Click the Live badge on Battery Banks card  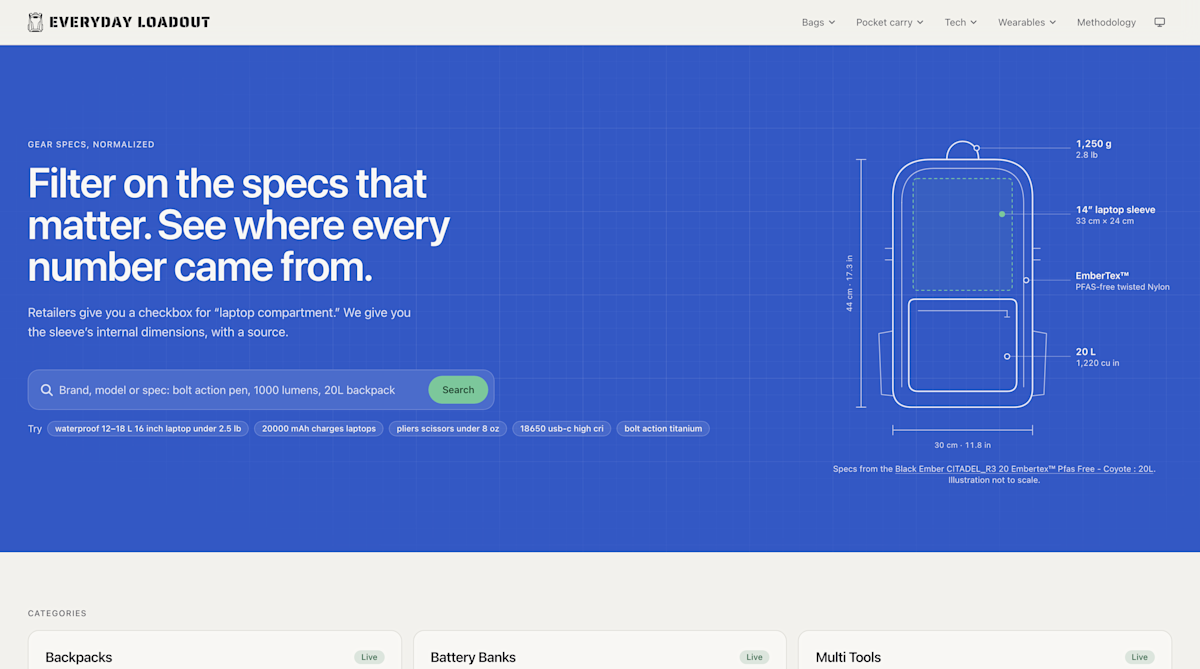[754, 657]
